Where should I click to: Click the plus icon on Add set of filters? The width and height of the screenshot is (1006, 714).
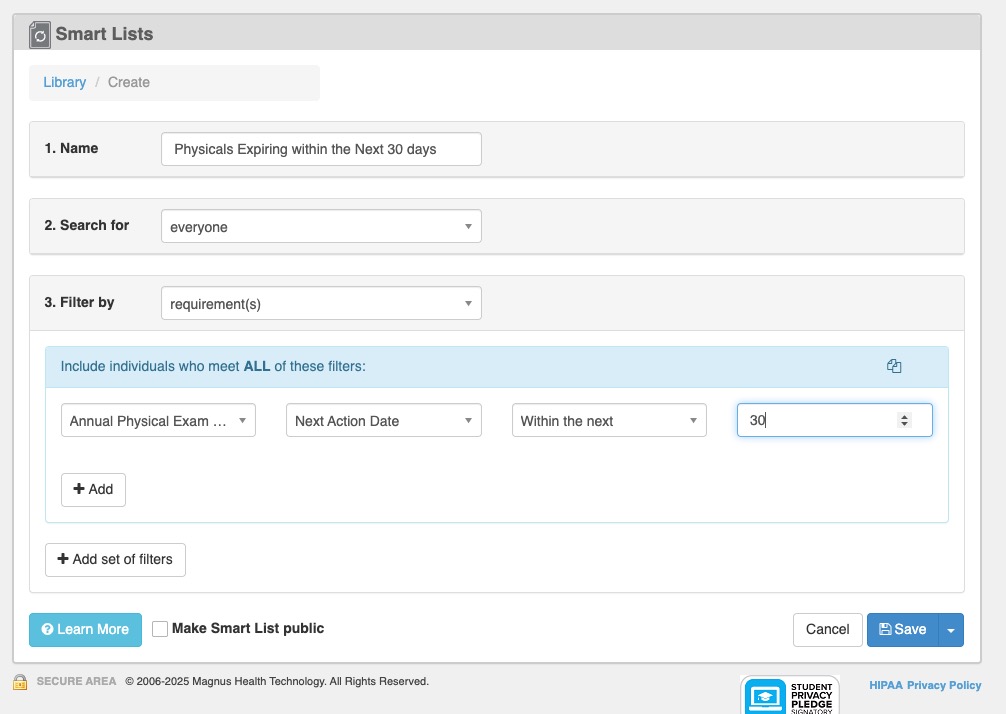coord(63,559)
